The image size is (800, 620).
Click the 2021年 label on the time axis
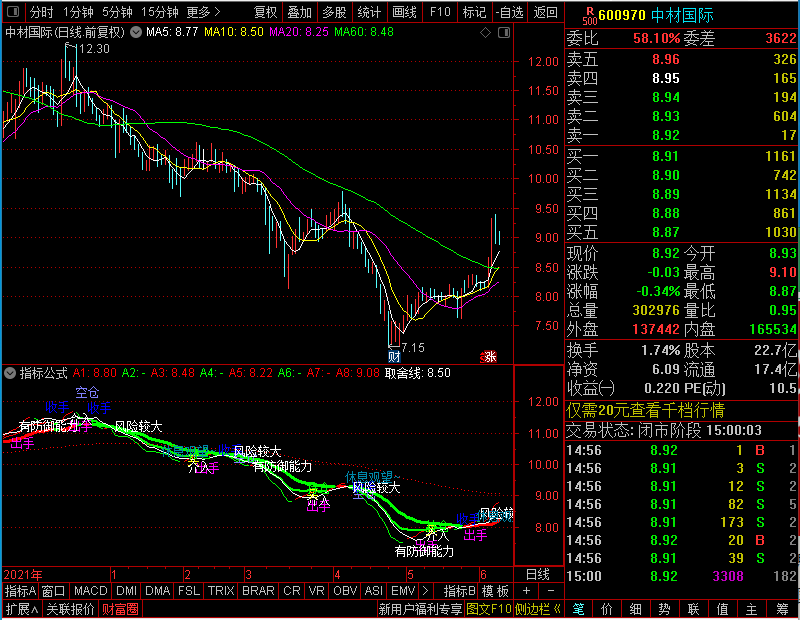click(x=23, y=575)
